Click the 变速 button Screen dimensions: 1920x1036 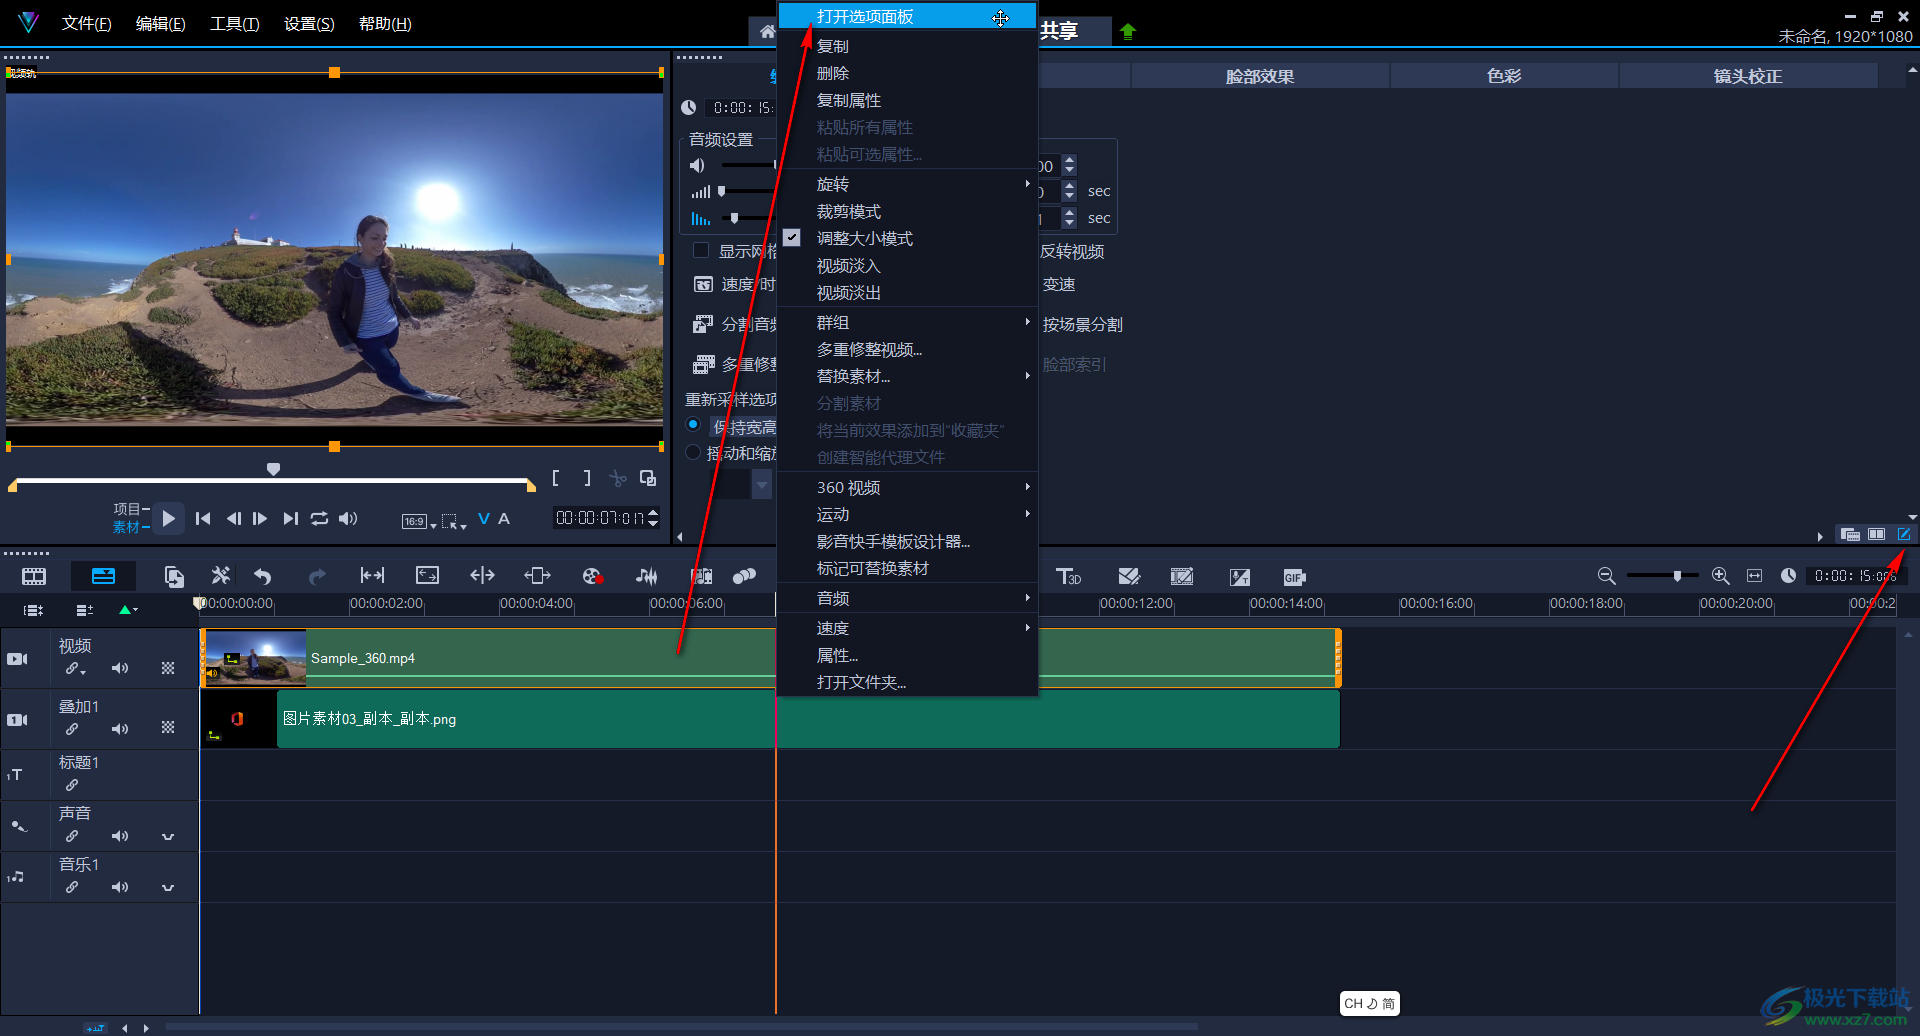[1059, 284]
